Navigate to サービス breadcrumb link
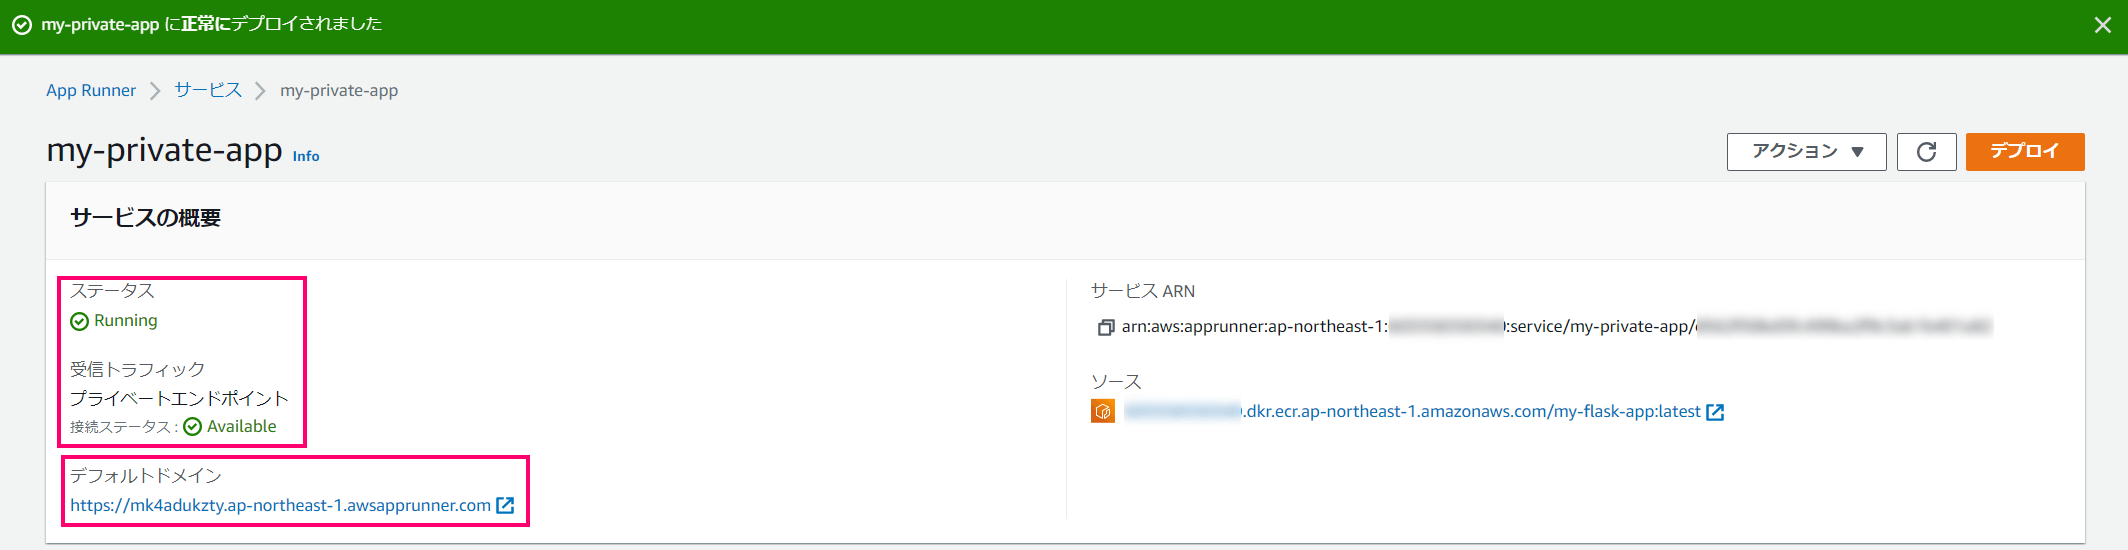Viewport: 2128px width, 550px height. 208,90
